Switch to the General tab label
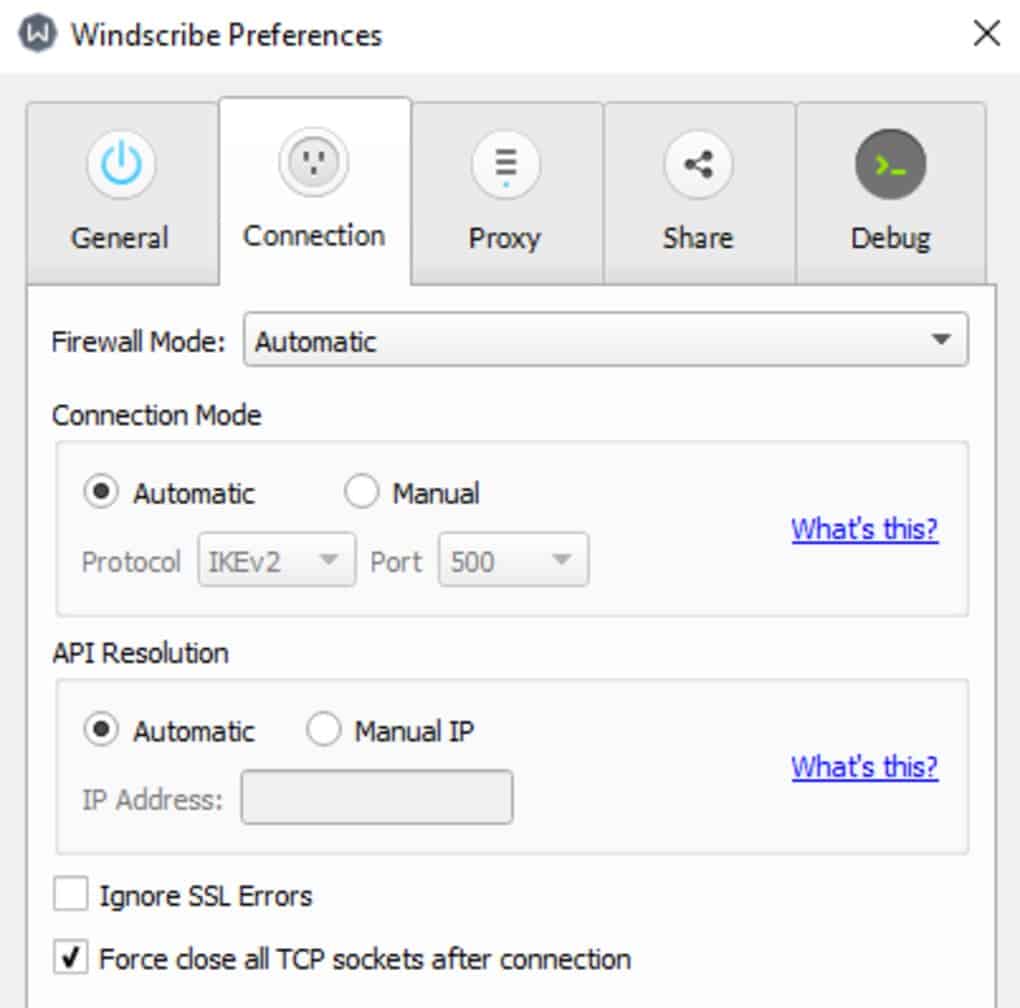 [x=120, y=238]
